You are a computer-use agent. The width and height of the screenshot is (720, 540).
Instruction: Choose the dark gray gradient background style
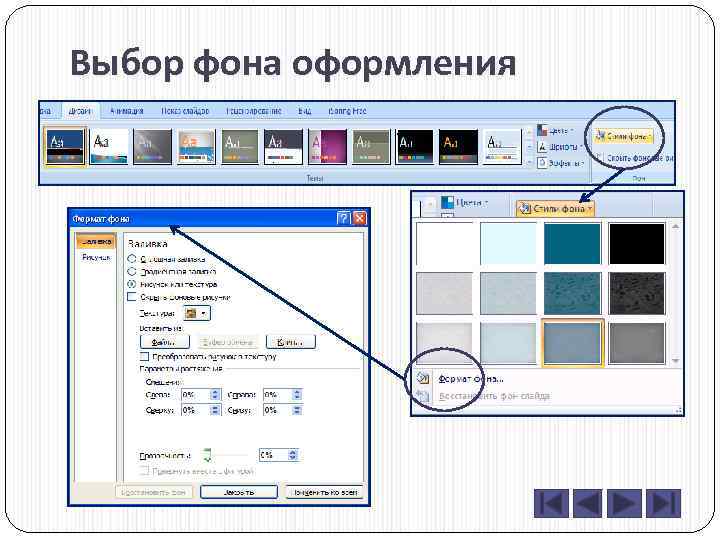[x=636, y=343]
